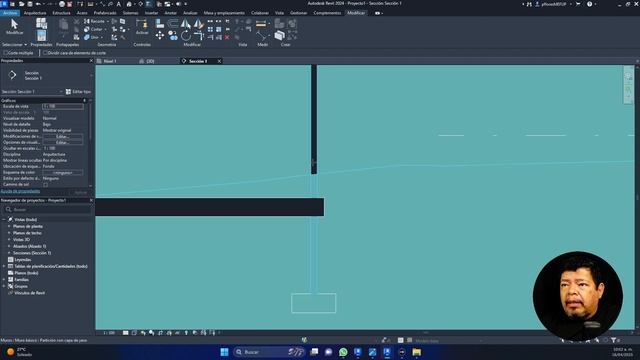Click default 3D view house icon
The image size is (640, 360).
click(x=130, y=4)
